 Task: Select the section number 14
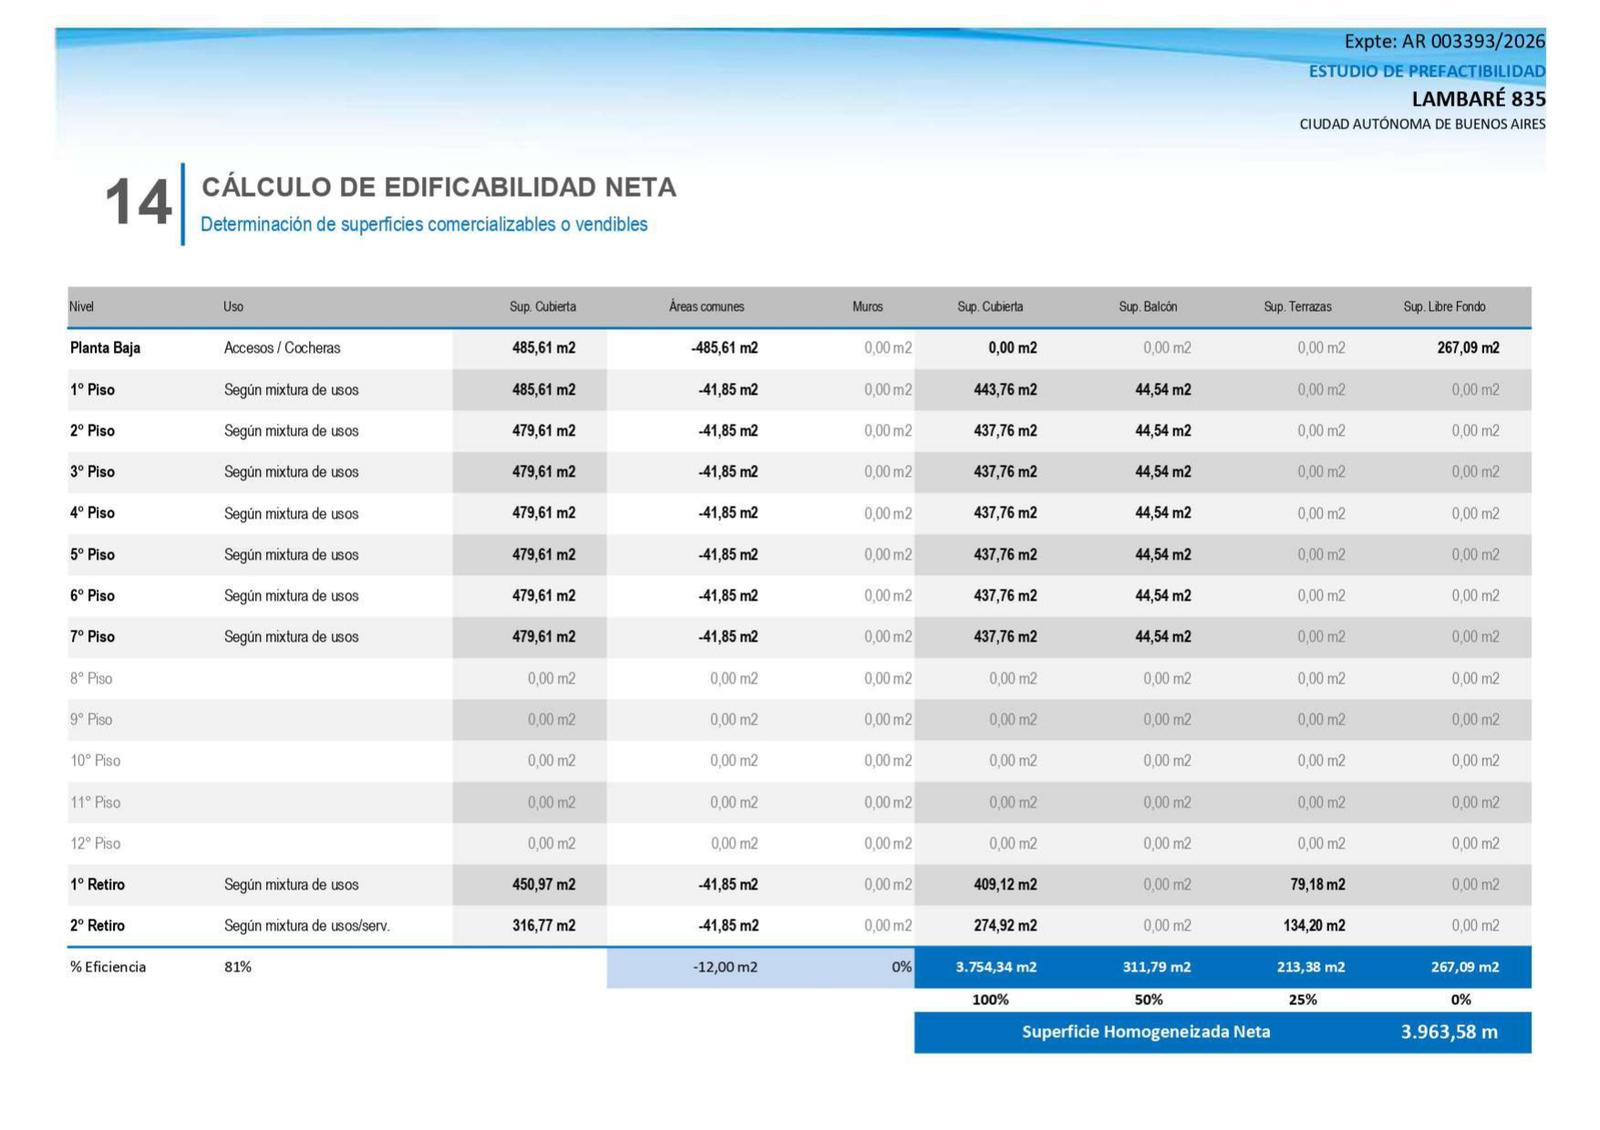pos(137,202)
